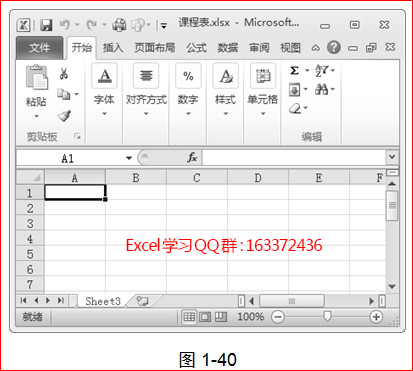Click the Copy icon in clipboard group
The width and height of the screenshot is (413, 371).
[63, 94]
